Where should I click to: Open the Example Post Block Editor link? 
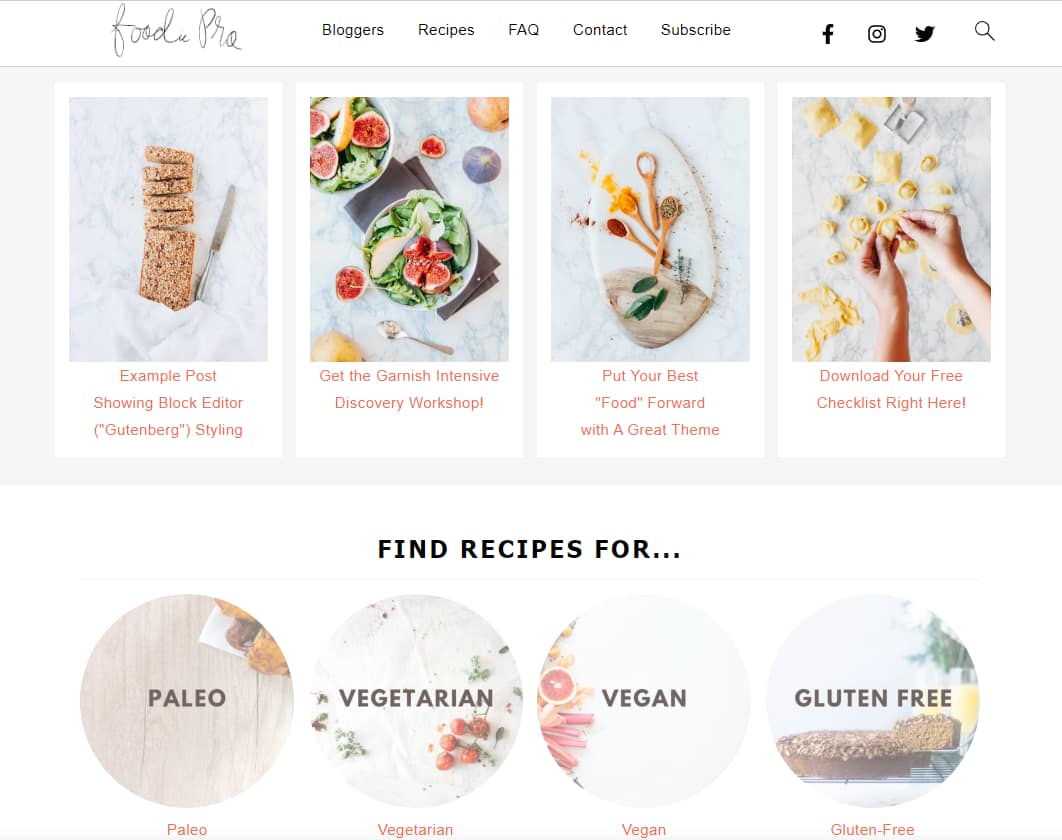[x=168, y=402]
